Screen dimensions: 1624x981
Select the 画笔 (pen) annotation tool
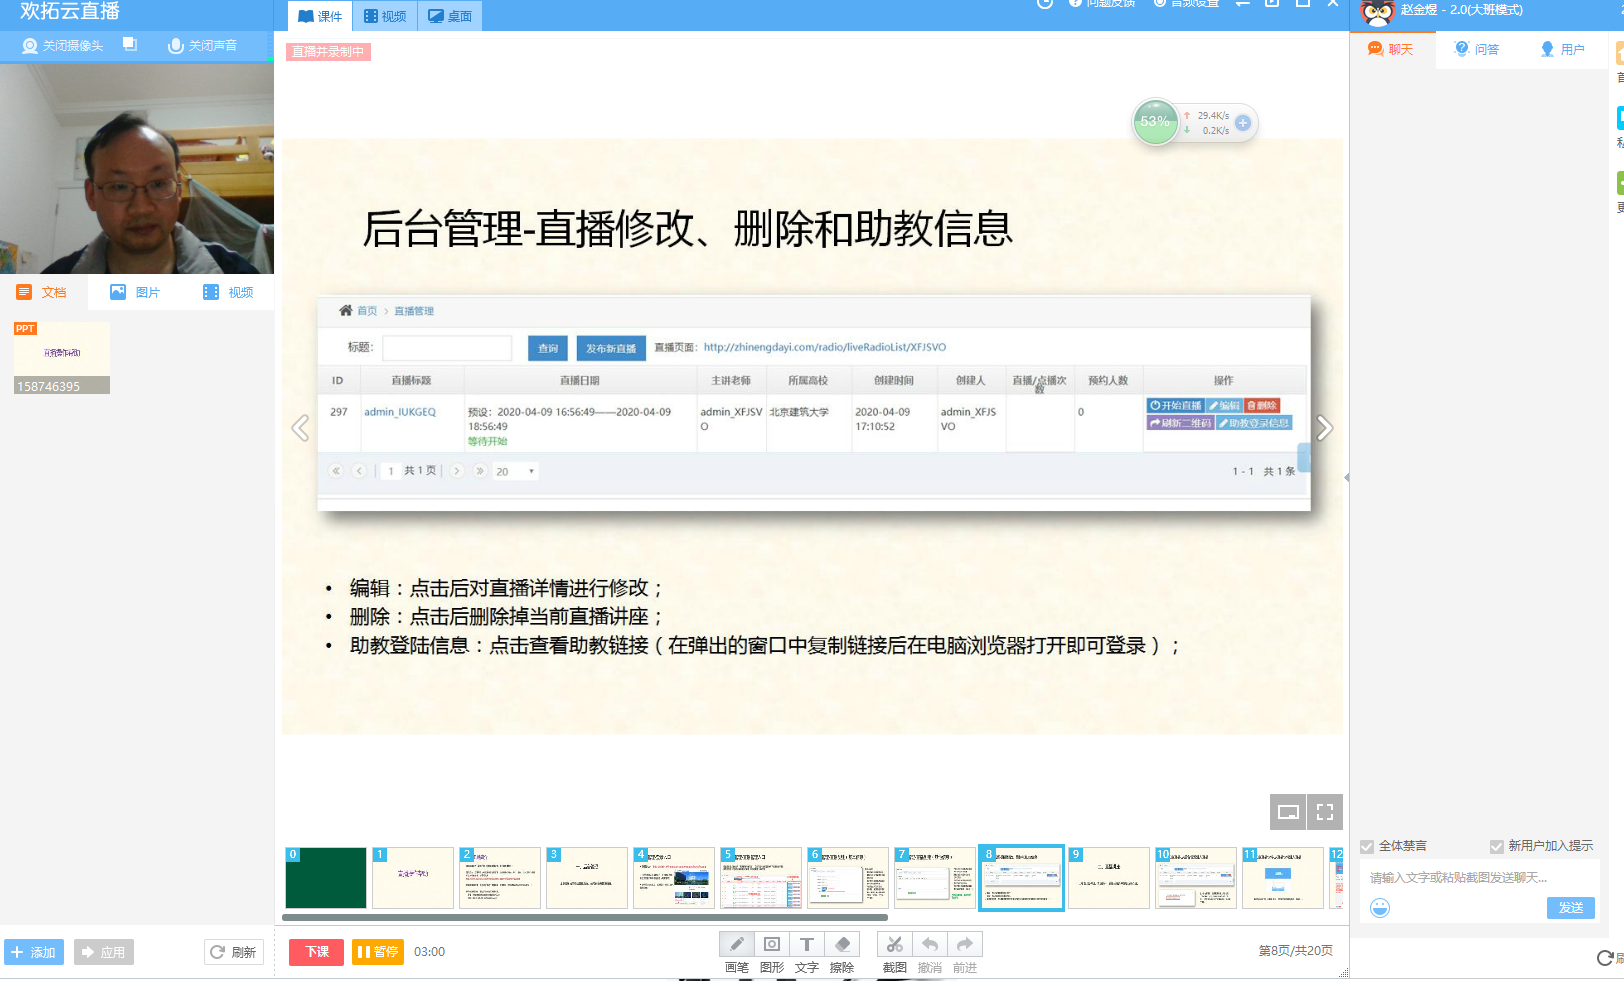[736, 943]
